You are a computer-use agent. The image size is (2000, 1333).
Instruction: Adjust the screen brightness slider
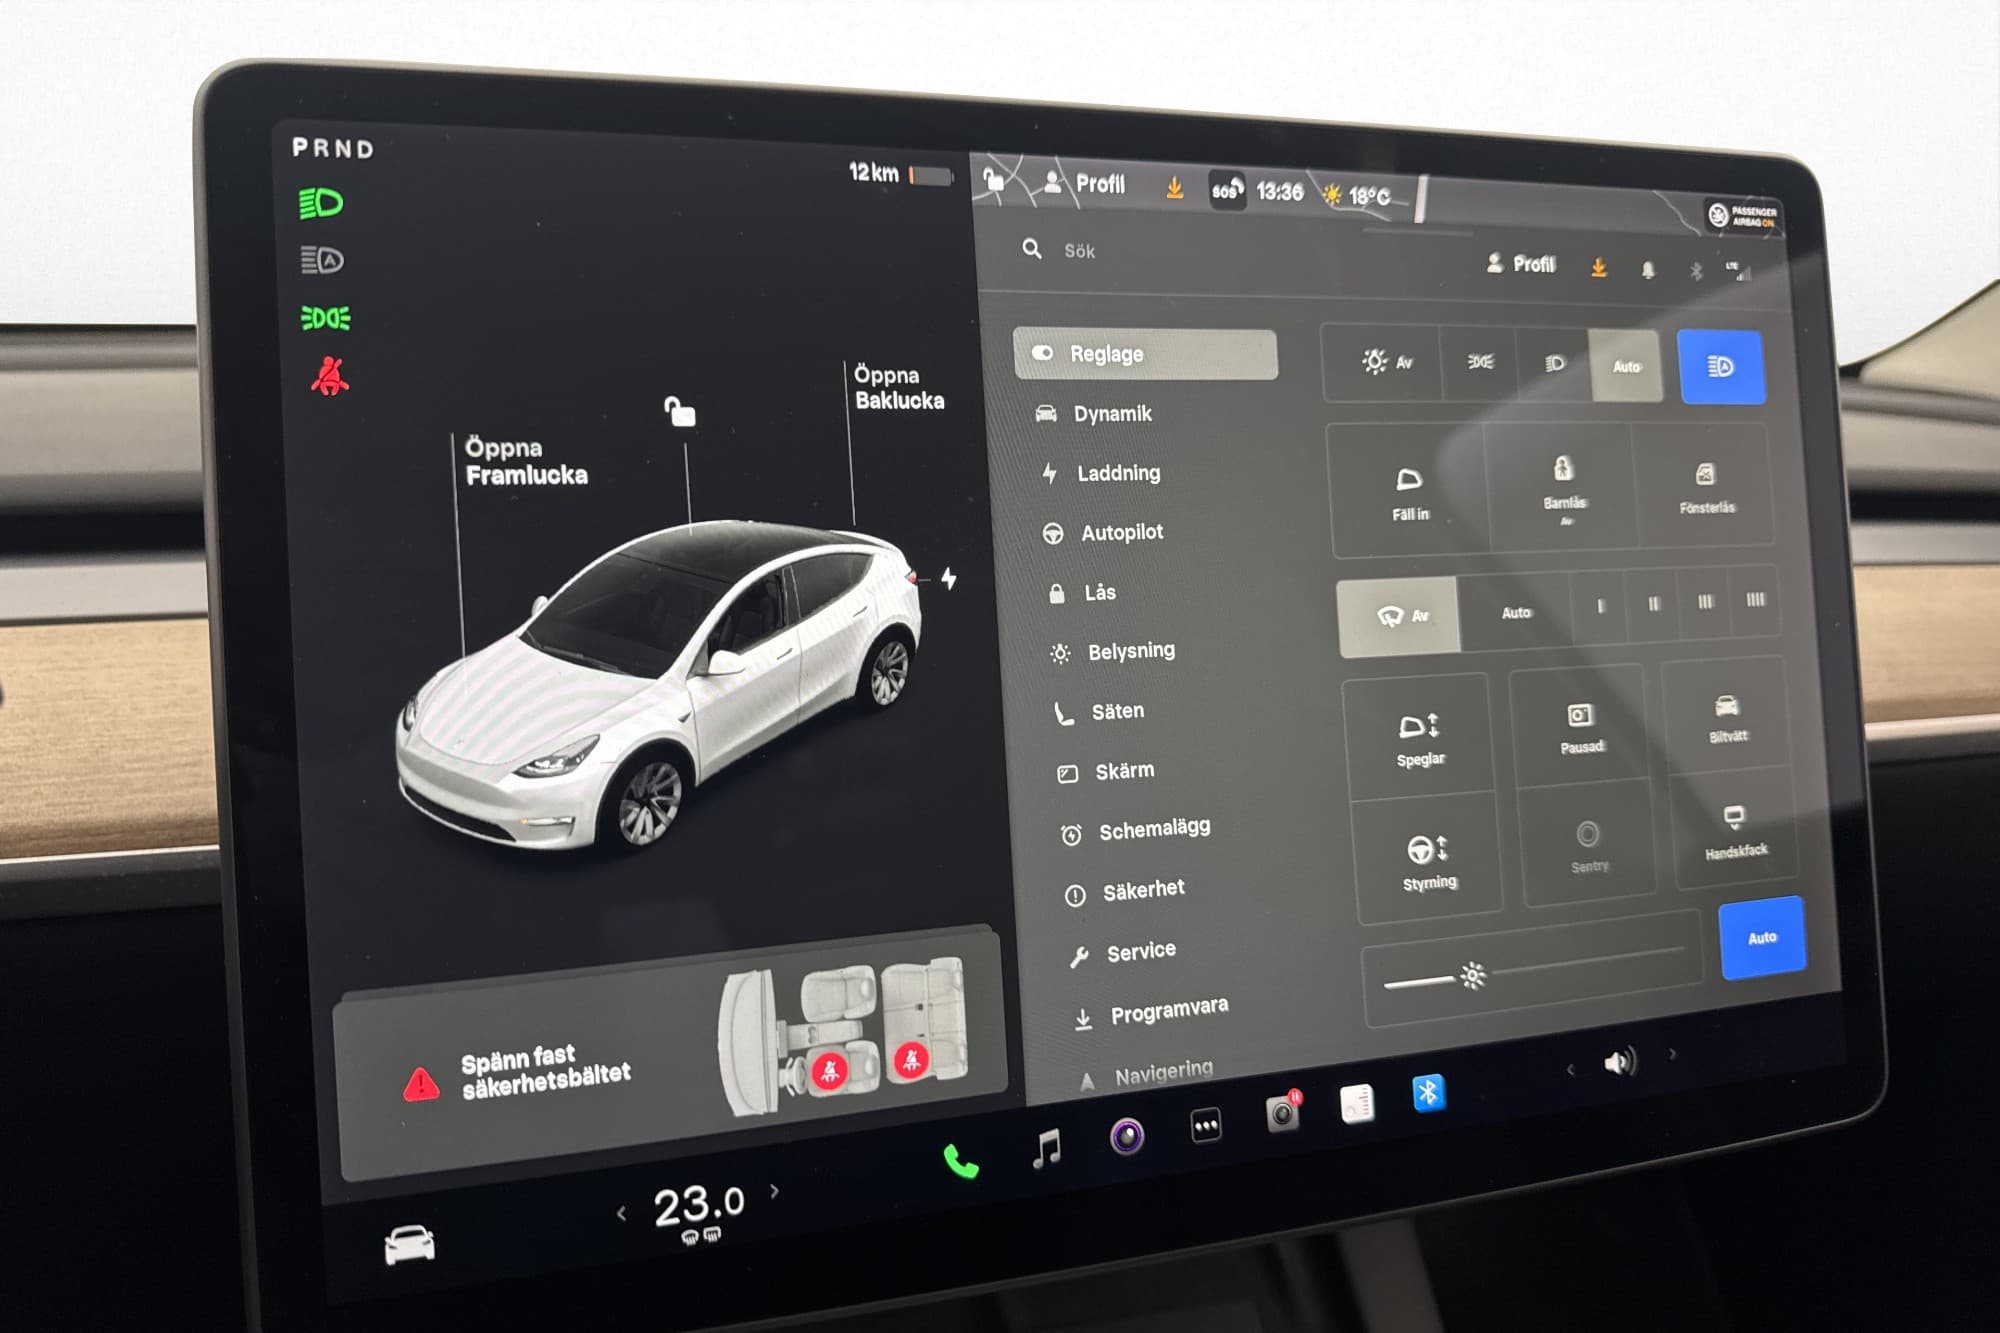click(1472, 975)
